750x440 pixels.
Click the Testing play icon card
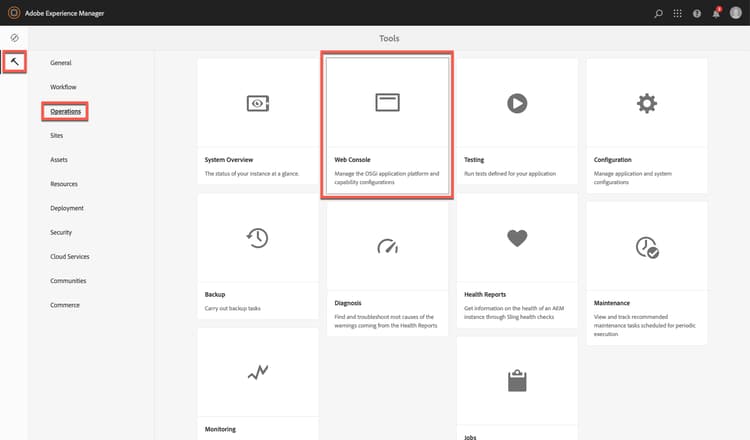[517, 121]
